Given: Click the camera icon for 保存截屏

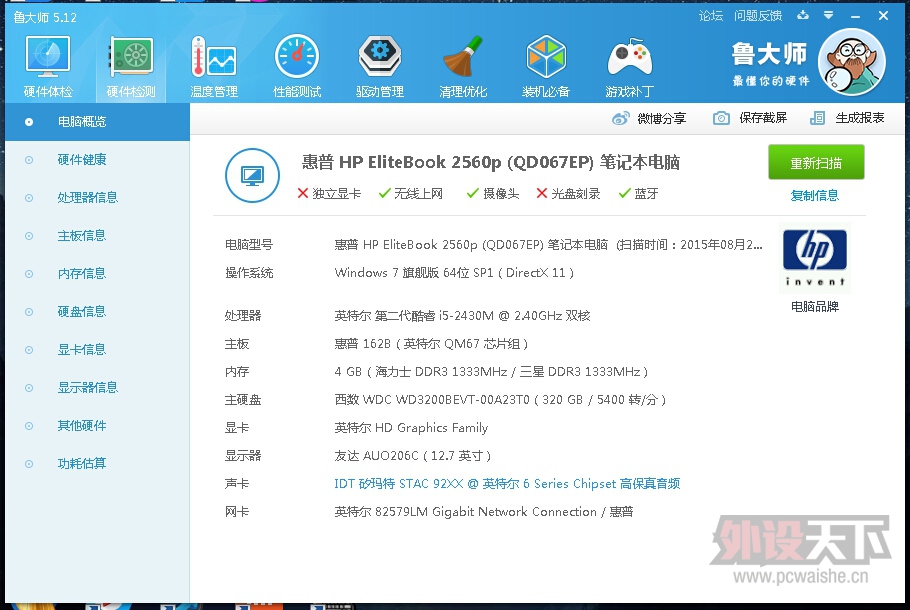Looking at the screenshot, I should coord(721,118).
